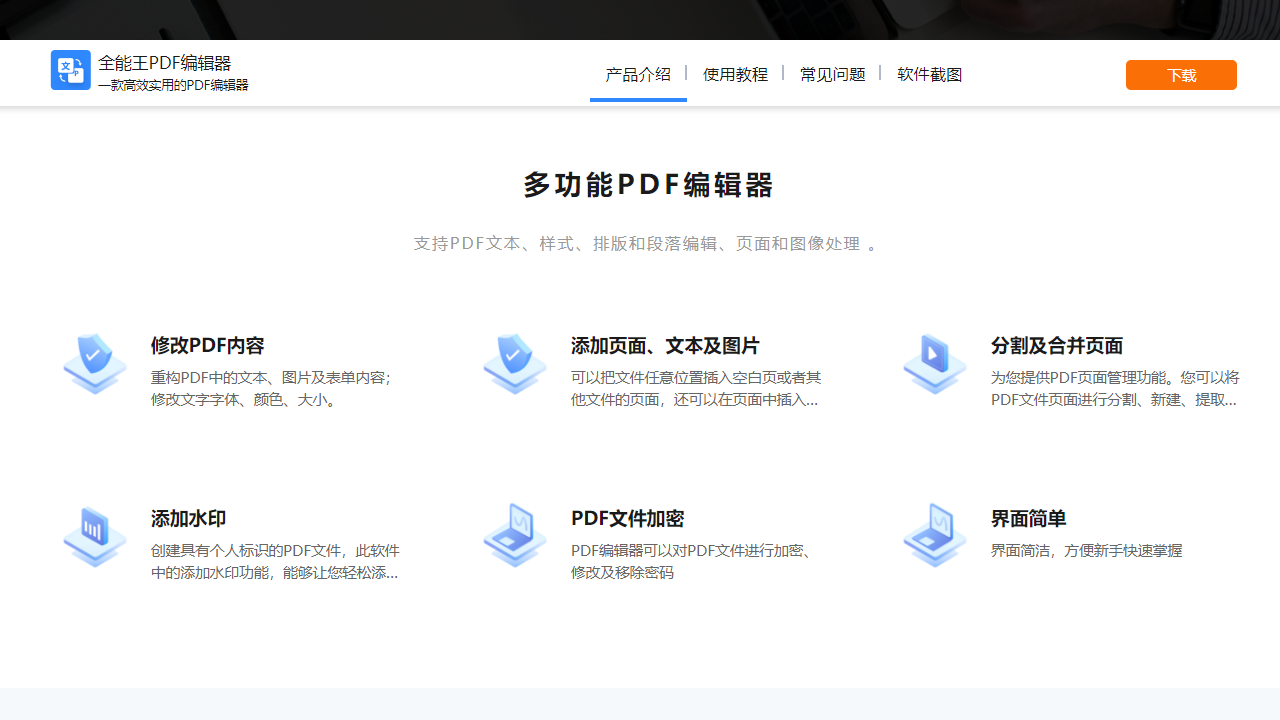
Task: Click the 界面简单 heading text
Action: click(x=1027, y=519)
